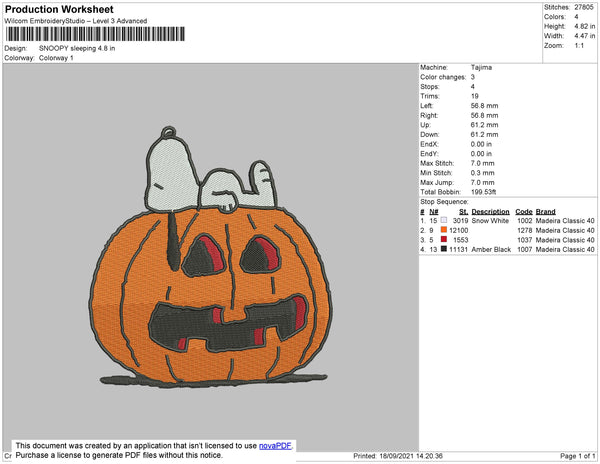Screen dimensions: 600x464
Task: Click 'Colorway 1' value
Action: (x=56, y=58)
